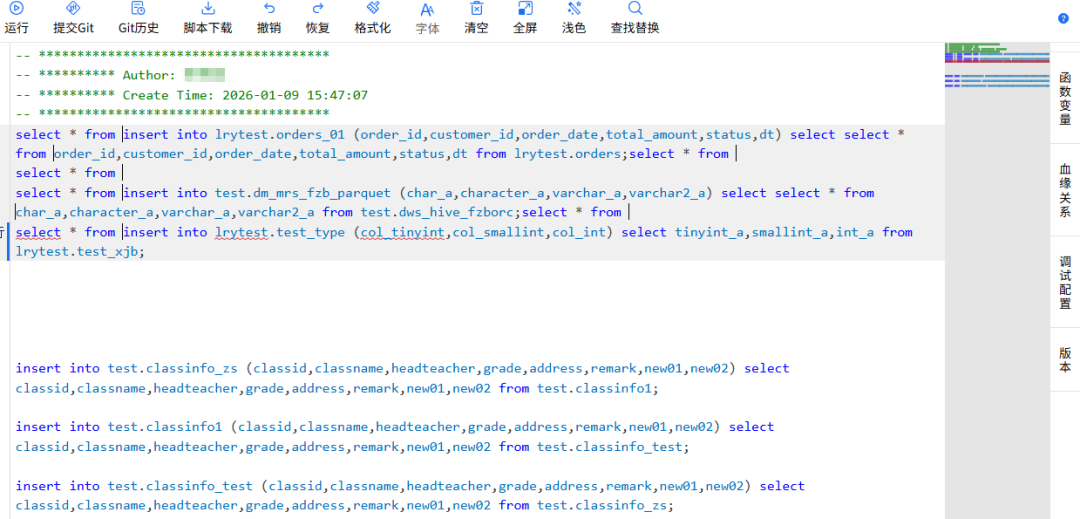Click text test.classinfo_zs; on last line
The height and width of the screenshot is (519, 1080).
[x=605, y=506]
